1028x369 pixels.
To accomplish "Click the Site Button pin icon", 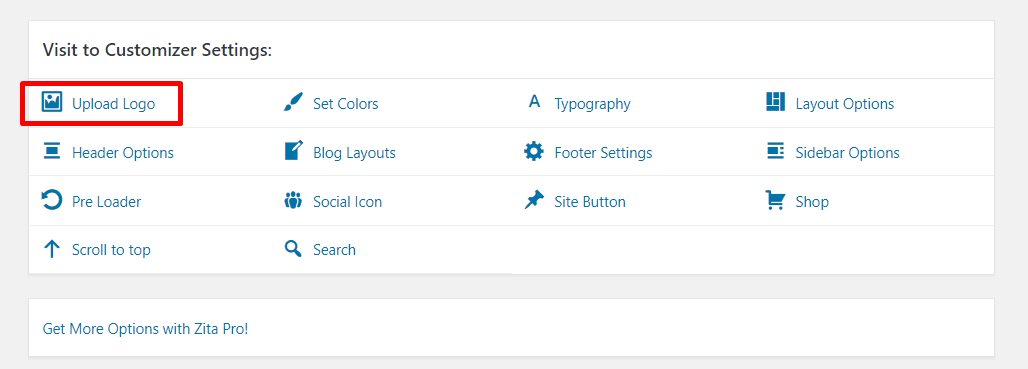I will [534, 200].
